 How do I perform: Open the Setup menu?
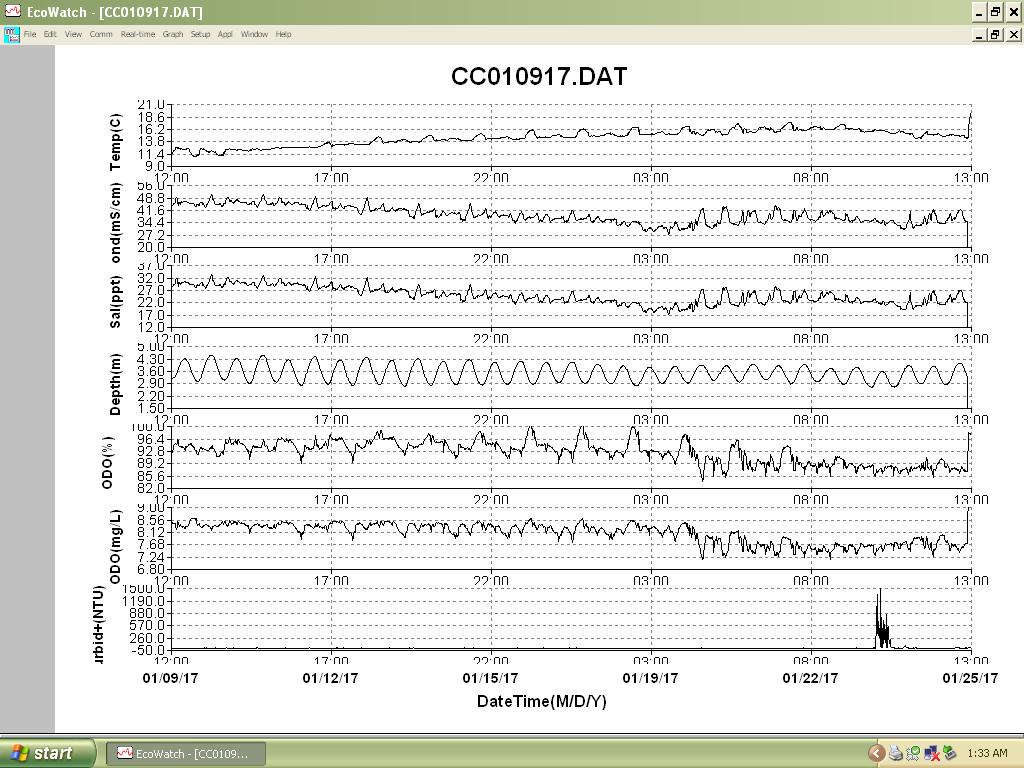coord(200,35)
